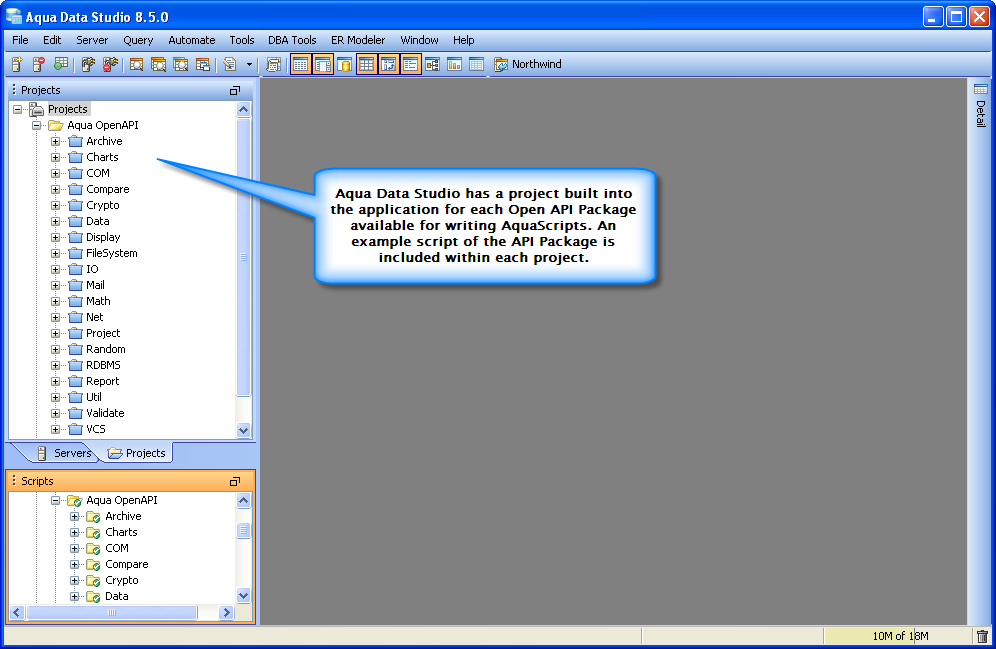Expand the Math folder node
This screenshot has width=996, height=649.
55,301
